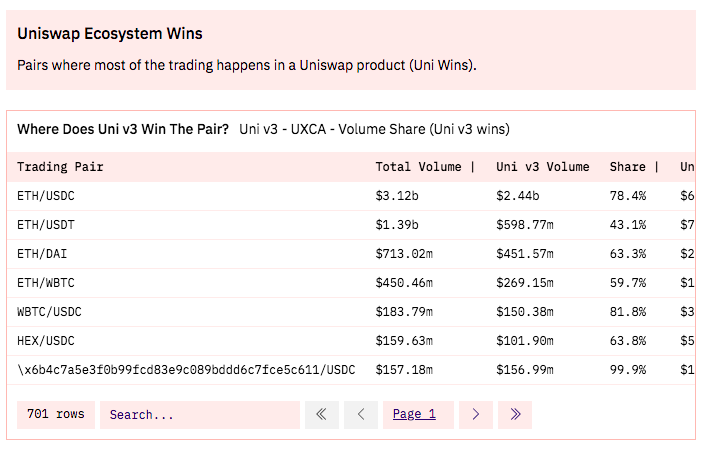707x450 pixels.
Task: Go to first page of results
Action: pos(321,414)
